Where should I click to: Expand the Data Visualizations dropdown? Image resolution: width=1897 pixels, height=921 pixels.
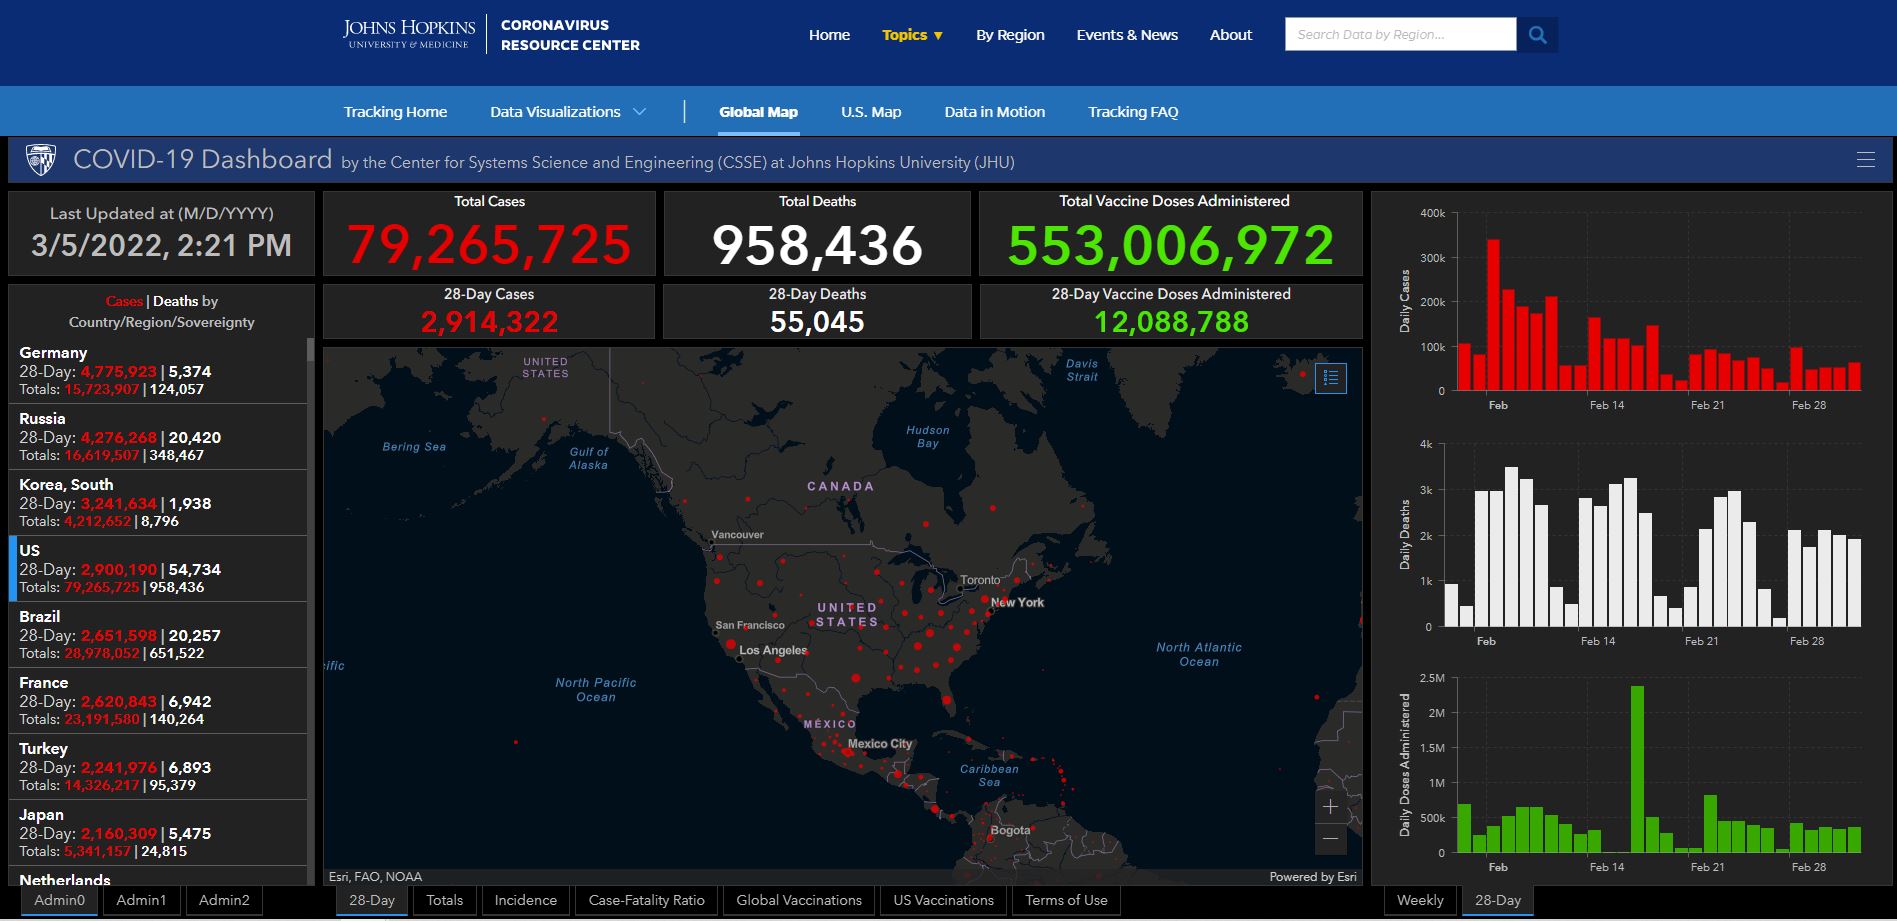point(567,112)
